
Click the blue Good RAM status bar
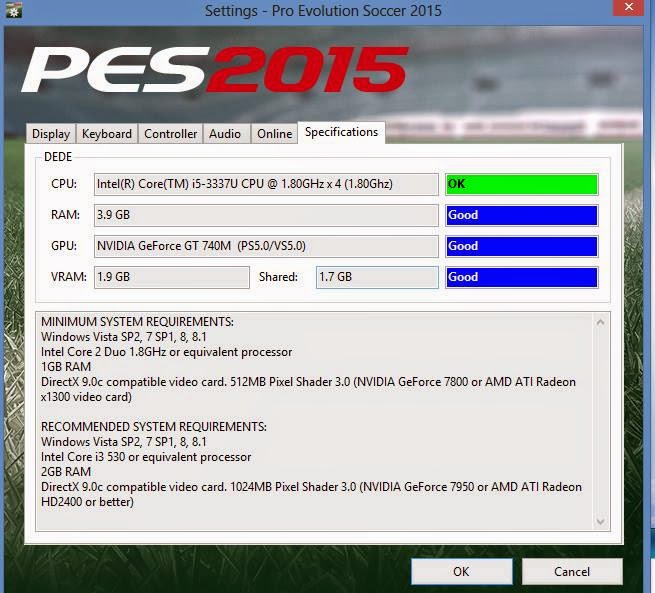(x=522, y=215)
